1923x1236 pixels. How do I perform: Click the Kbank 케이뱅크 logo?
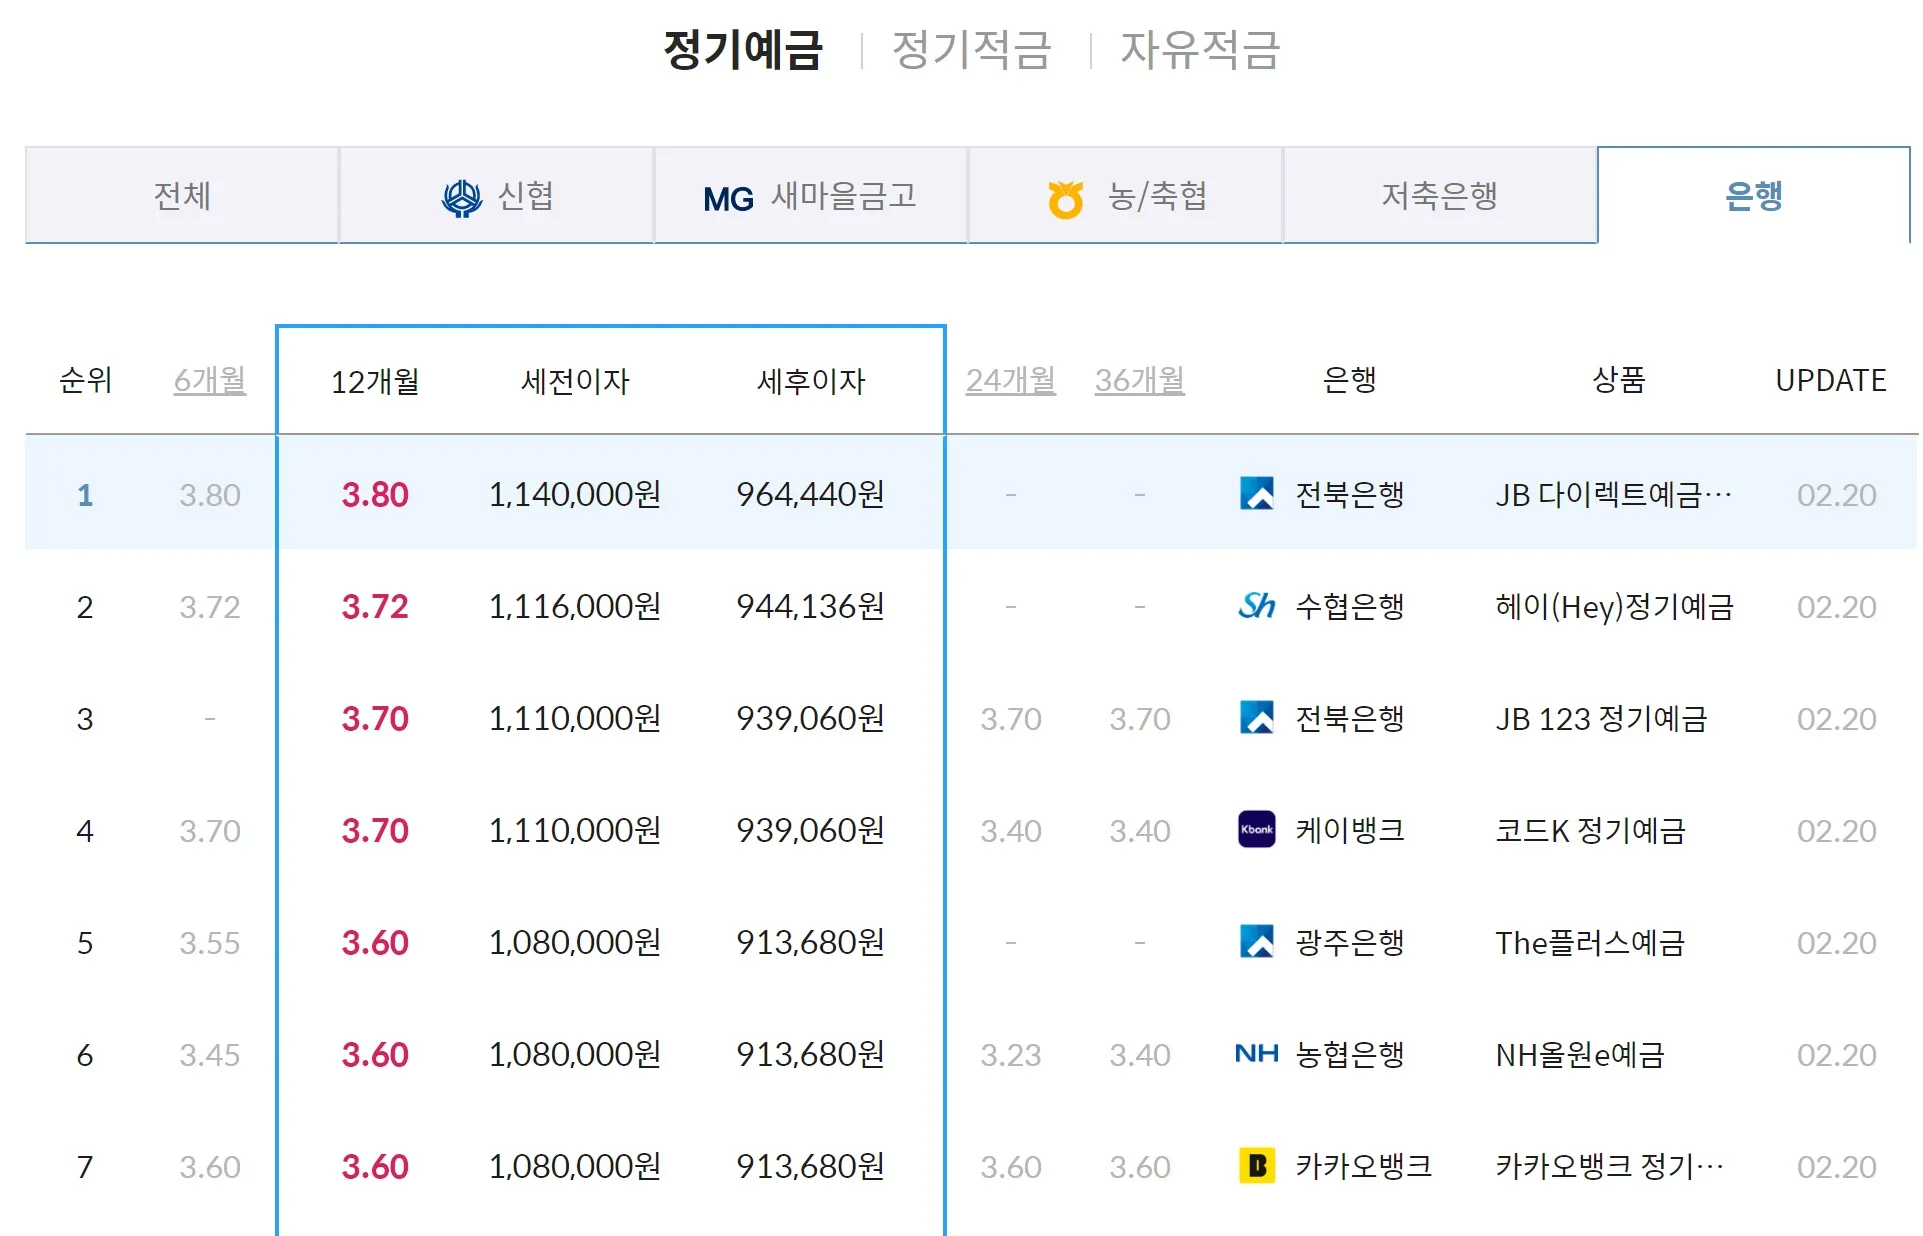1257,830
